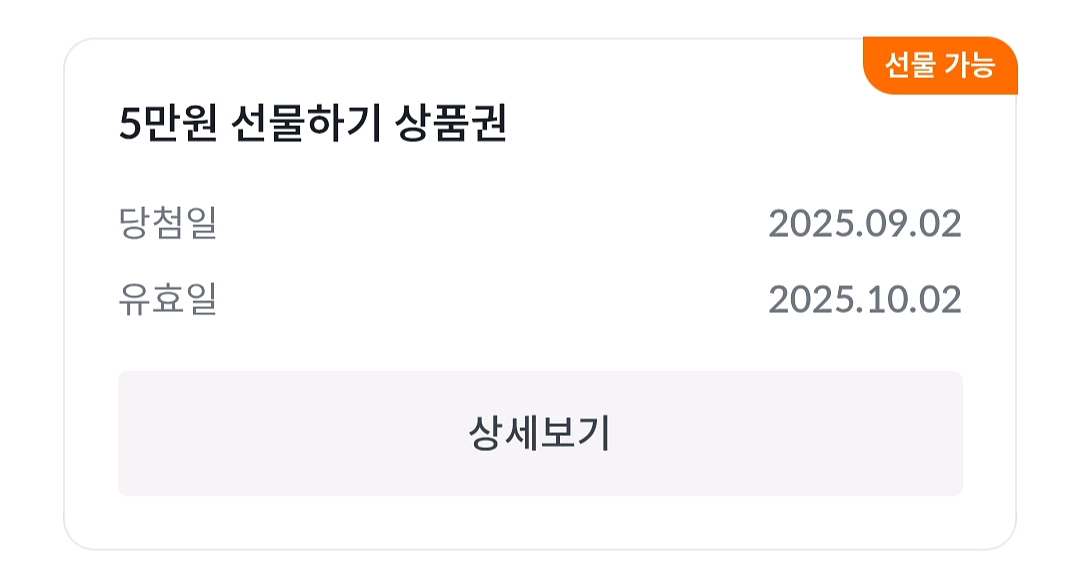Image resolution: width=1080 pixels, height=568 pixels.
Task: Click the 유효일 label
Action: pyautogui.click(x=167, y=299)
